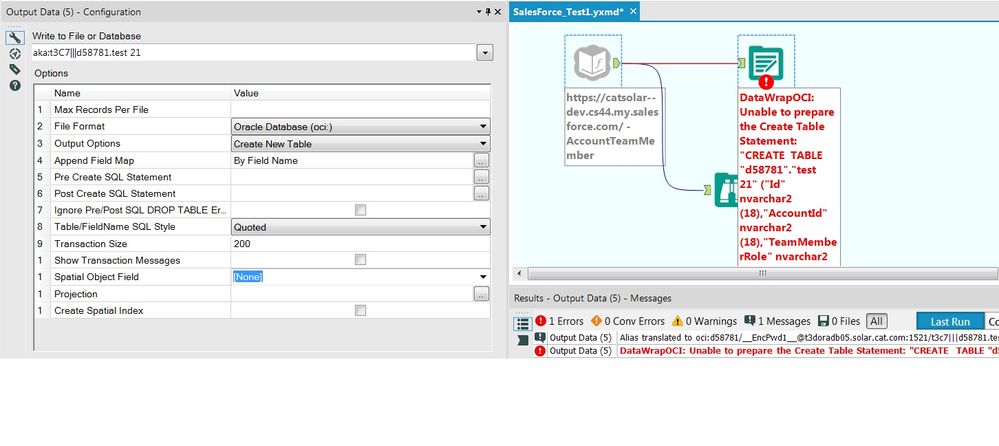Click the Max Records Per File value cell
999x446 pixels.
pos(361,110)
